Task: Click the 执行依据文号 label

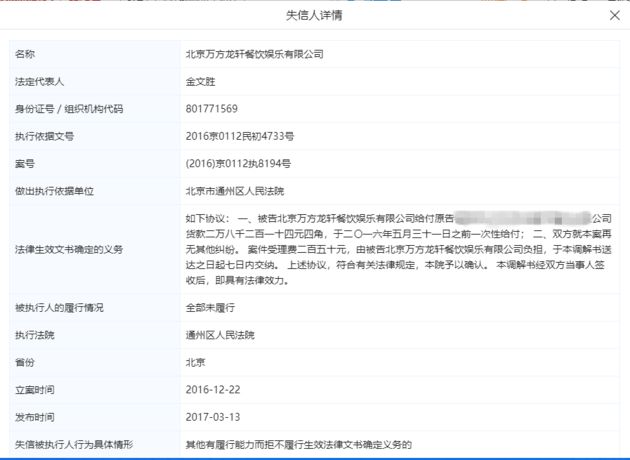Action: pos(45,136)
